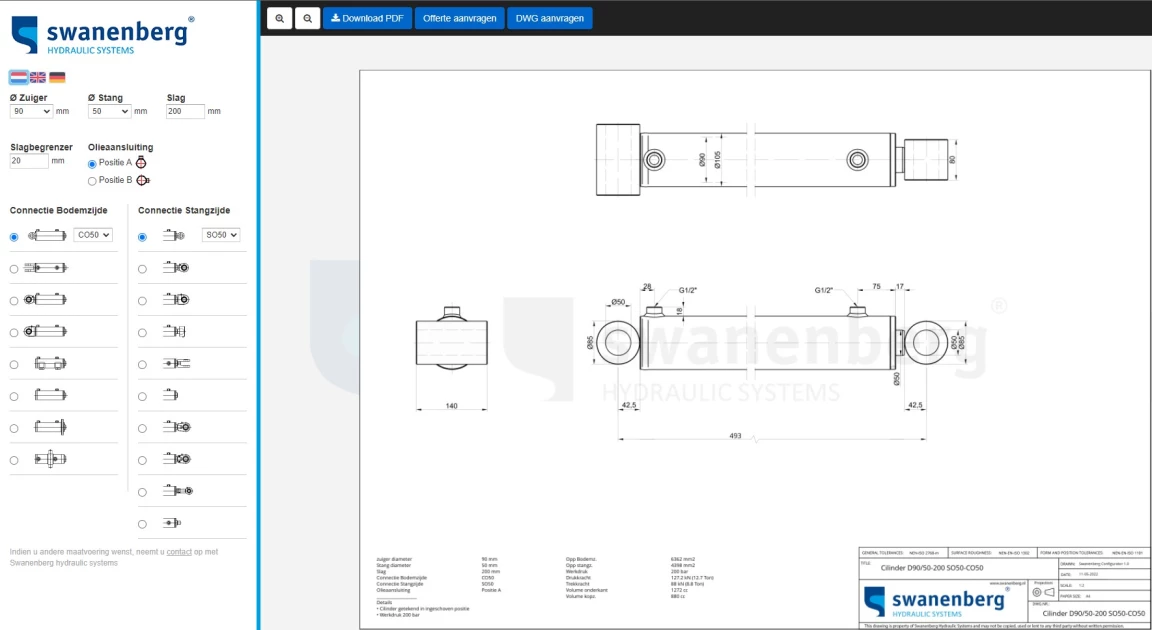This screenshot has width=1152, height=630.
Task: Select the second Connectie Bodemzijde option
Action: 14,269
